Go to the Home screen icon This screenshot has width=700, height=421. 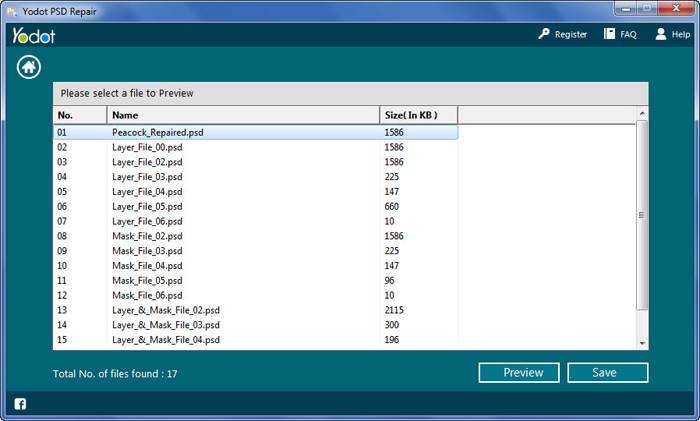pos(29,67)
